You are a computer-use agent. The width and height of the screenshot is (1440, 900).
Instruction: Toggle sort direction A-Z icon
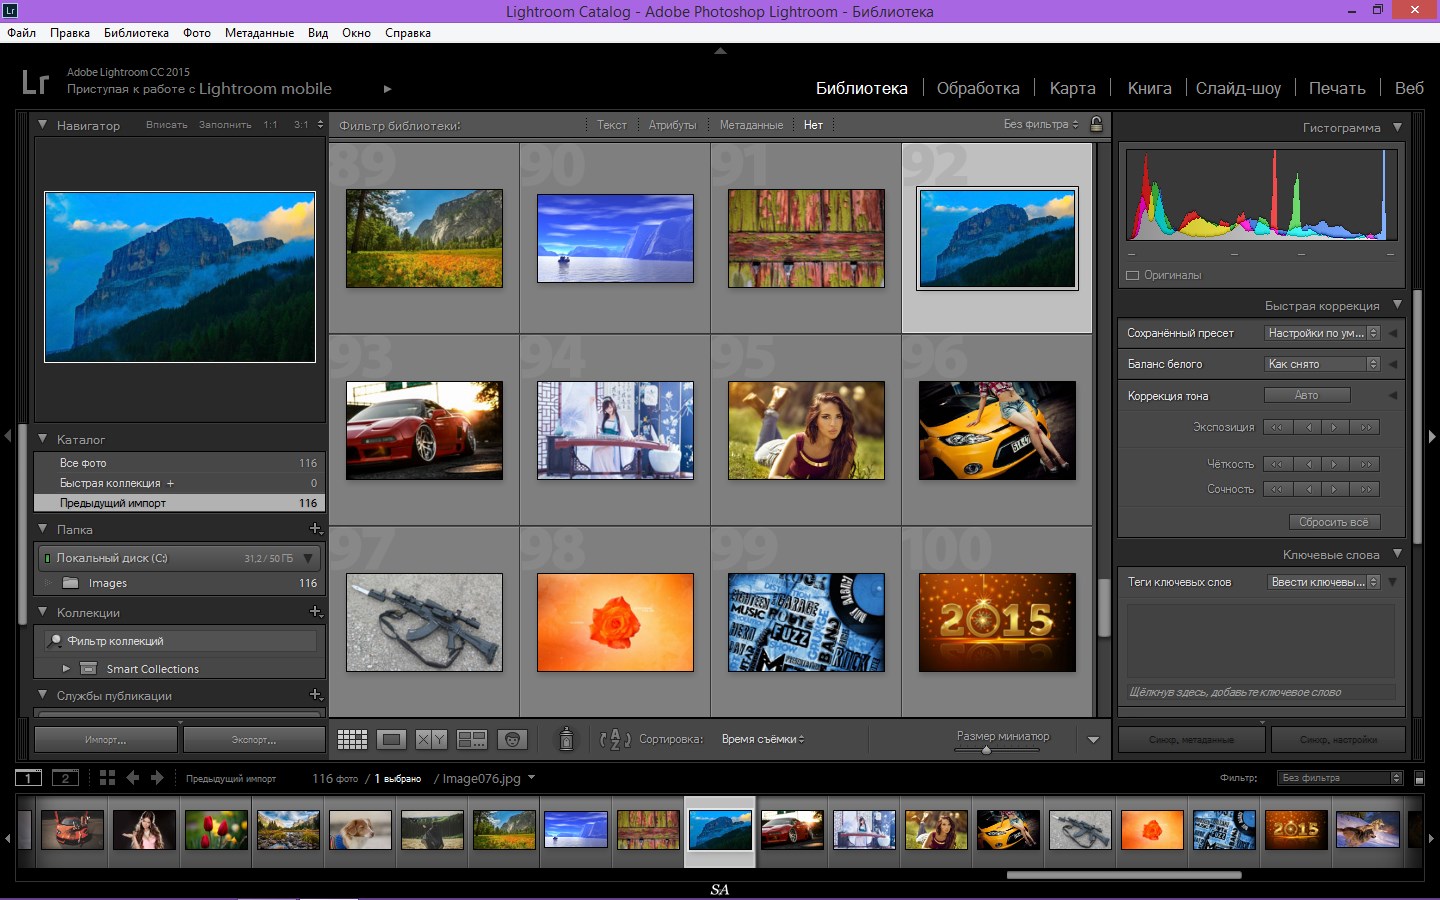click(615, 739)
